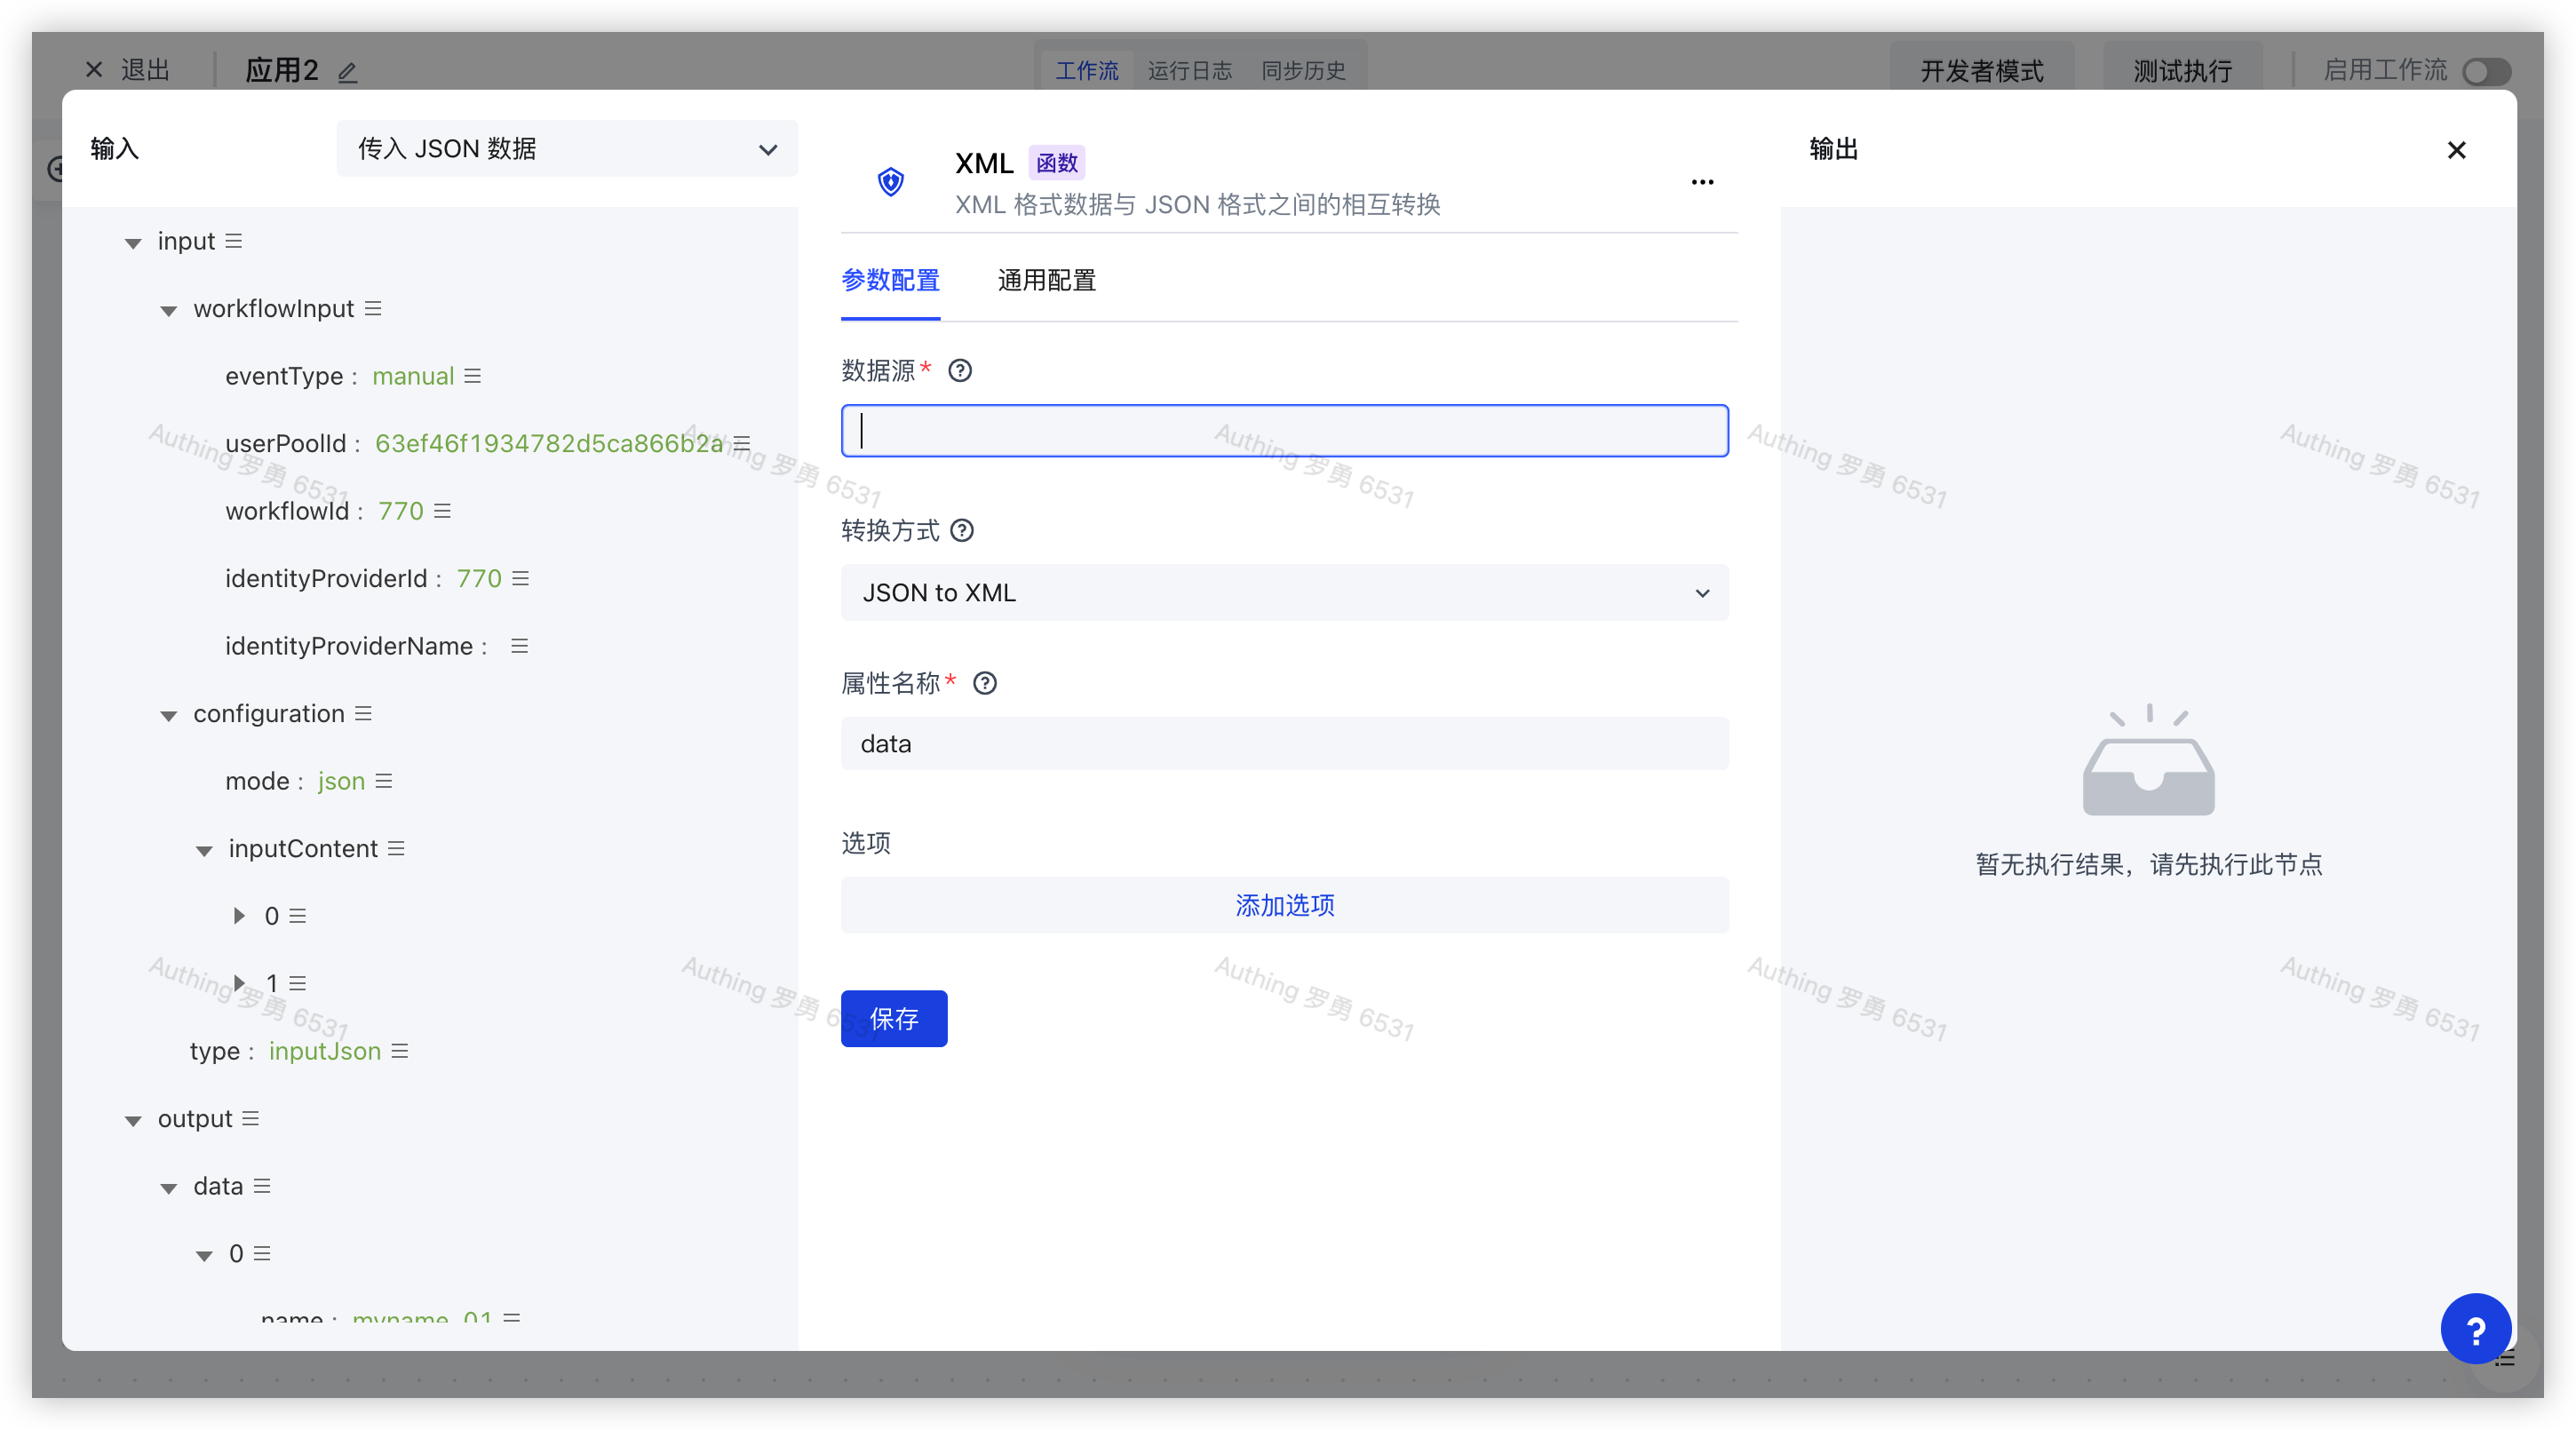Click the 数据源 input field
Viewport: 2576px width, 1430px height.
coord(1284,431)
